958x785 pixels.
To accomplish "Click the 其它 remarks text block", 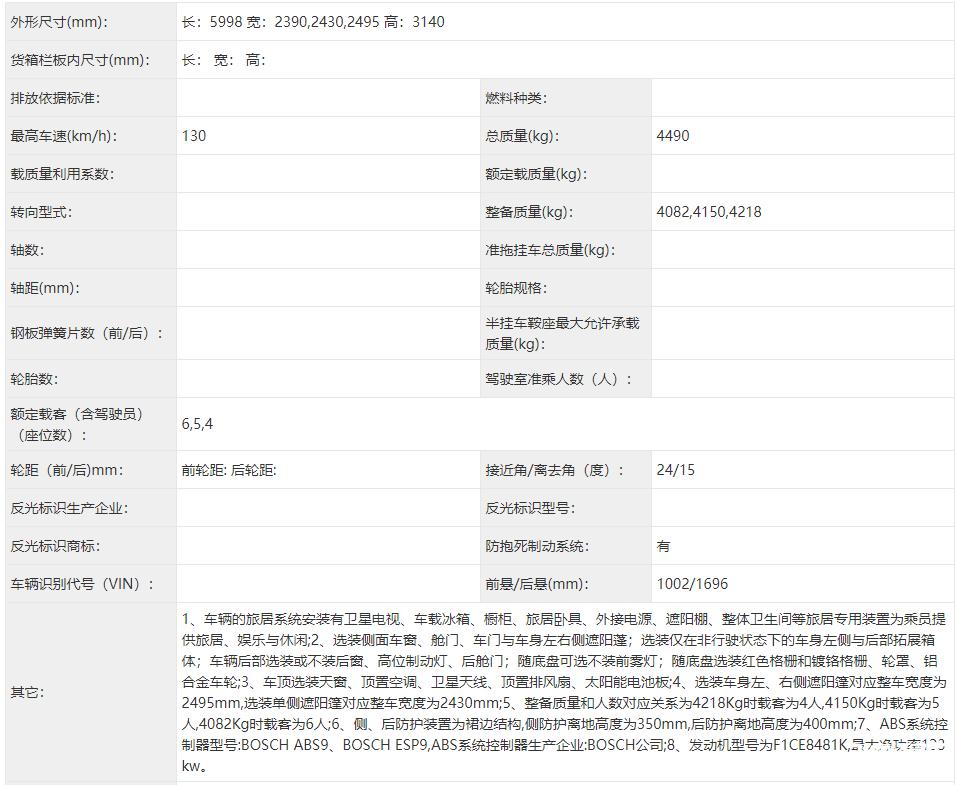I will (560, 690).
